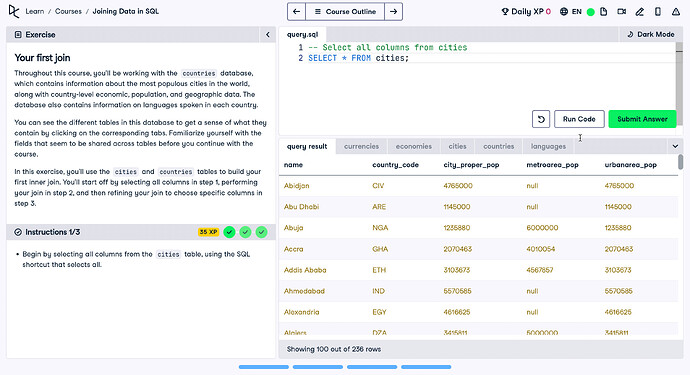Click the Exercise header icon
This screenshot has height=375, width=690.
(x=18, y=34)
